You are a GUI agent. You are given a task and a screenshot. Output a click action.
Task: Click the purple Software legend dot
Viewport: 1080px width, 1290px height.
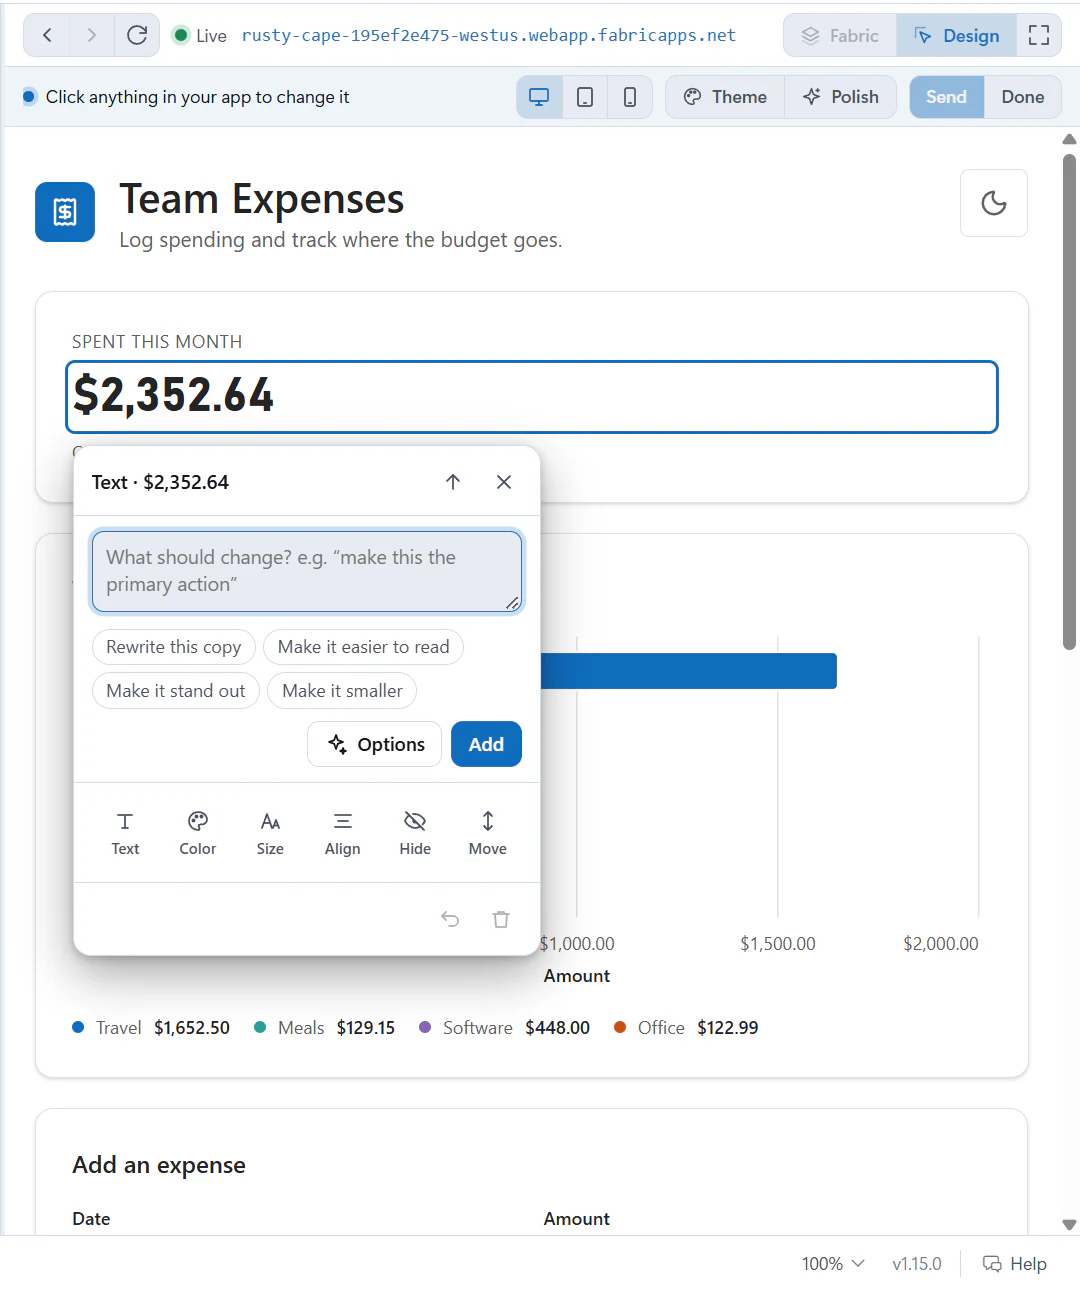pyautogui.click(x=425, y=1027)
